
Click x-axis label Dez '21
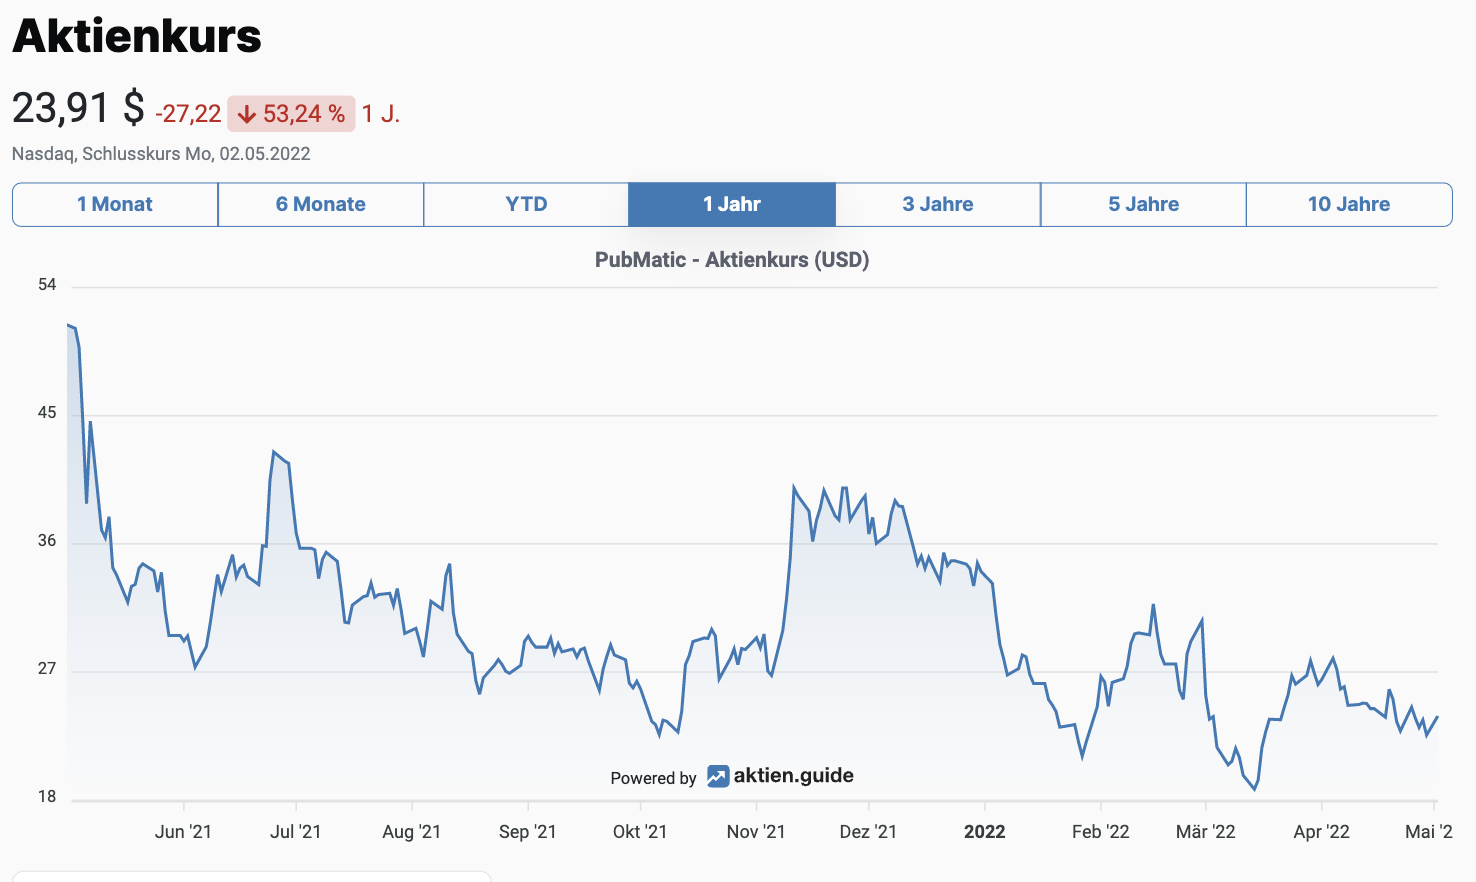coord(868,832)
